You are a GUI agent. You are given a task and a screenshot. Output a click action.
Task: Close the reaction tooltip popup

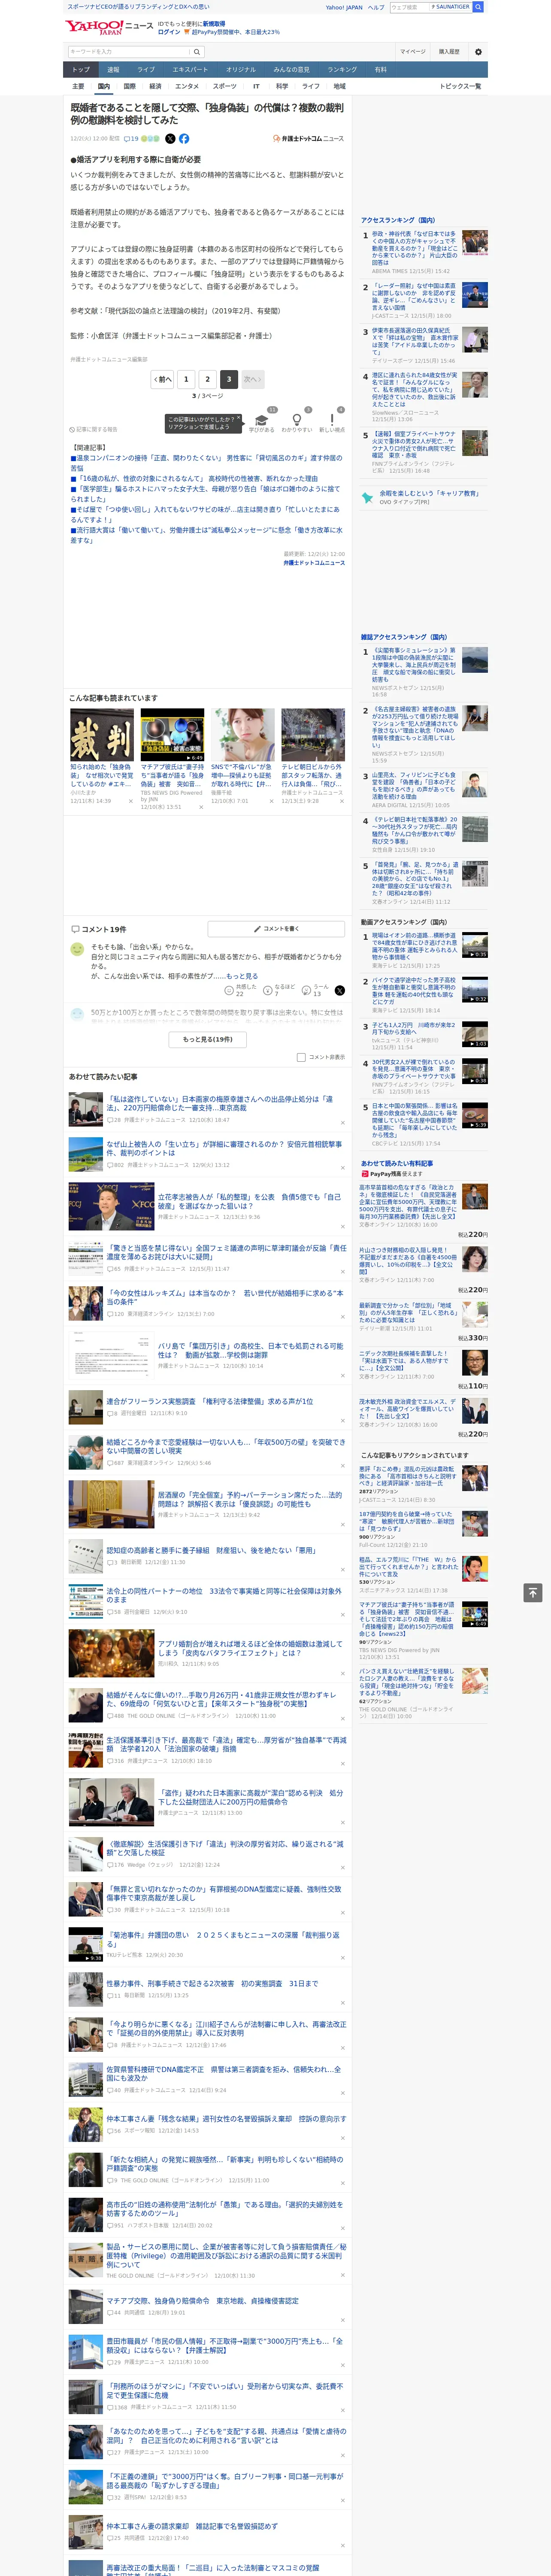click(x=239, y=419)
